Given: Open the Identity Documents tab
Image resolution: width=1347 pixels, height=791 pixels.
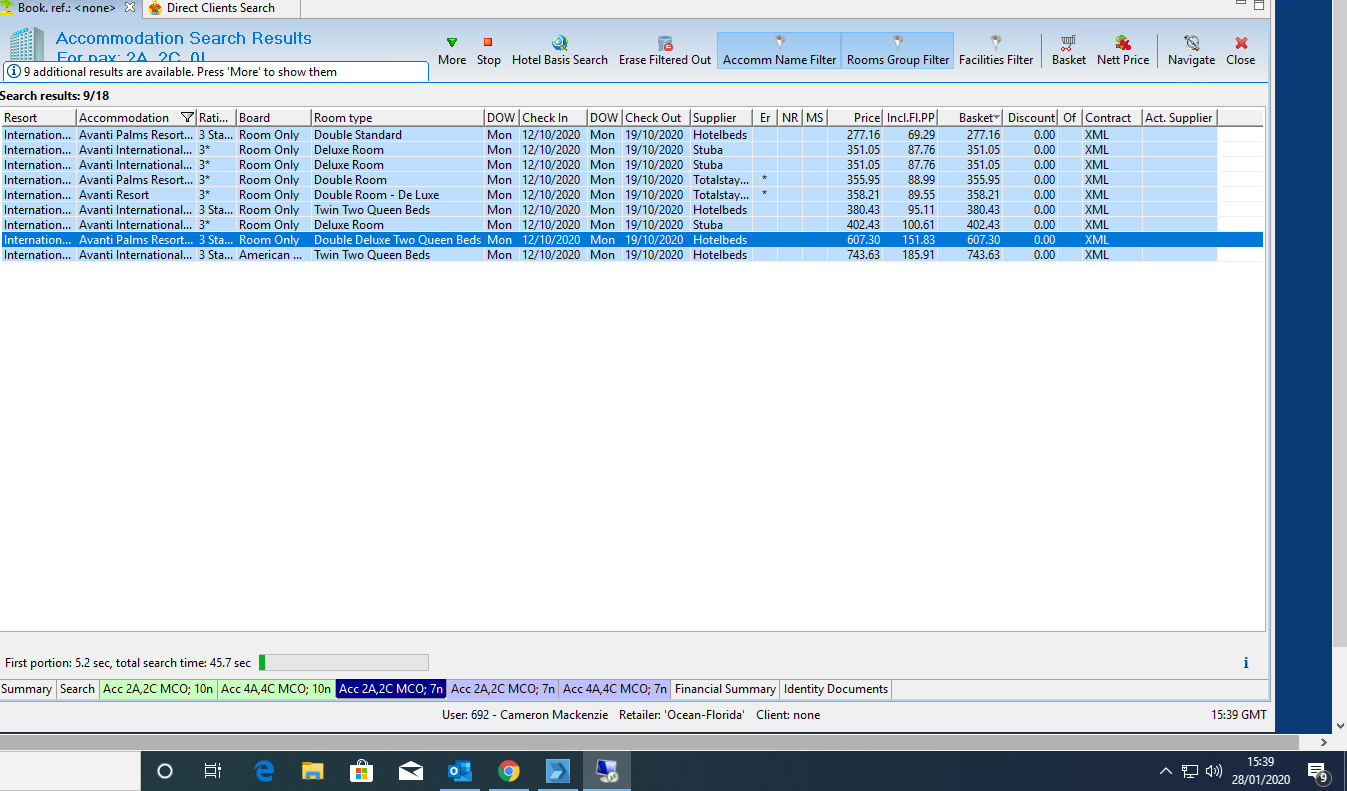Looking at the screenshot, I should [836, 689].
